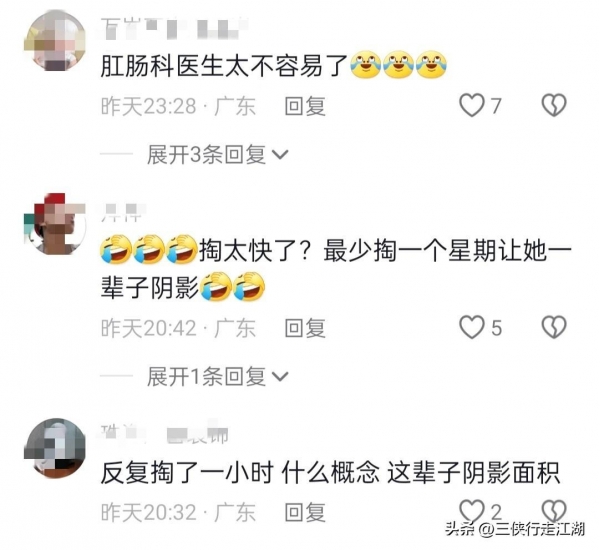The height and width of the screenshot is (550, 600).
Task: Reply to the 昨天20:42 comment
Action: pos(305,328)
